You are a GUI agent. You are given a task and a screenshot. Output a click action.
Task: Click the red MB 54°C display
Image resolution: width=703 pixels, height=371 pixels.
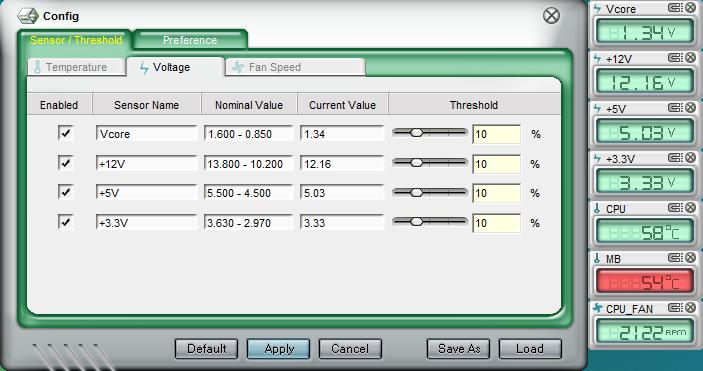click(644, 281)
